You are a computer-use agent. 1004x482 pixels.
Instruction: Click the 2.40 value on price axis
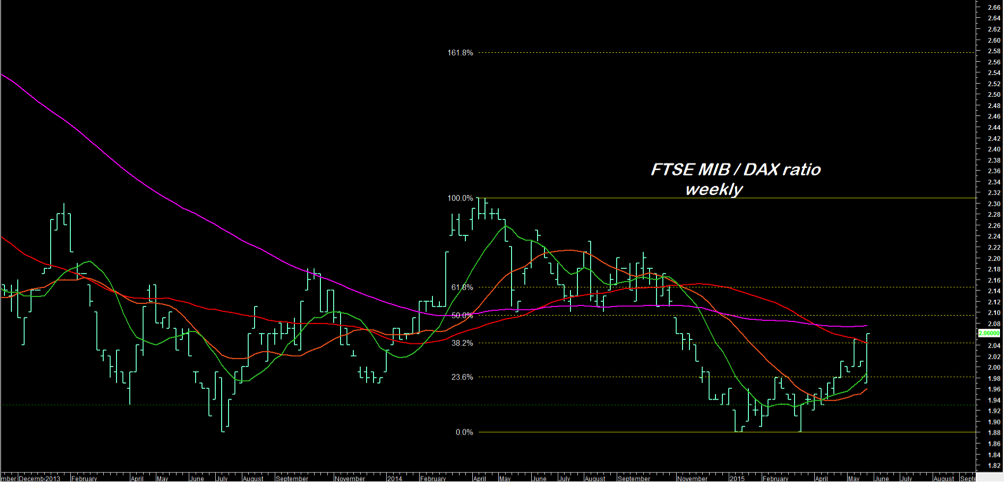994,149
